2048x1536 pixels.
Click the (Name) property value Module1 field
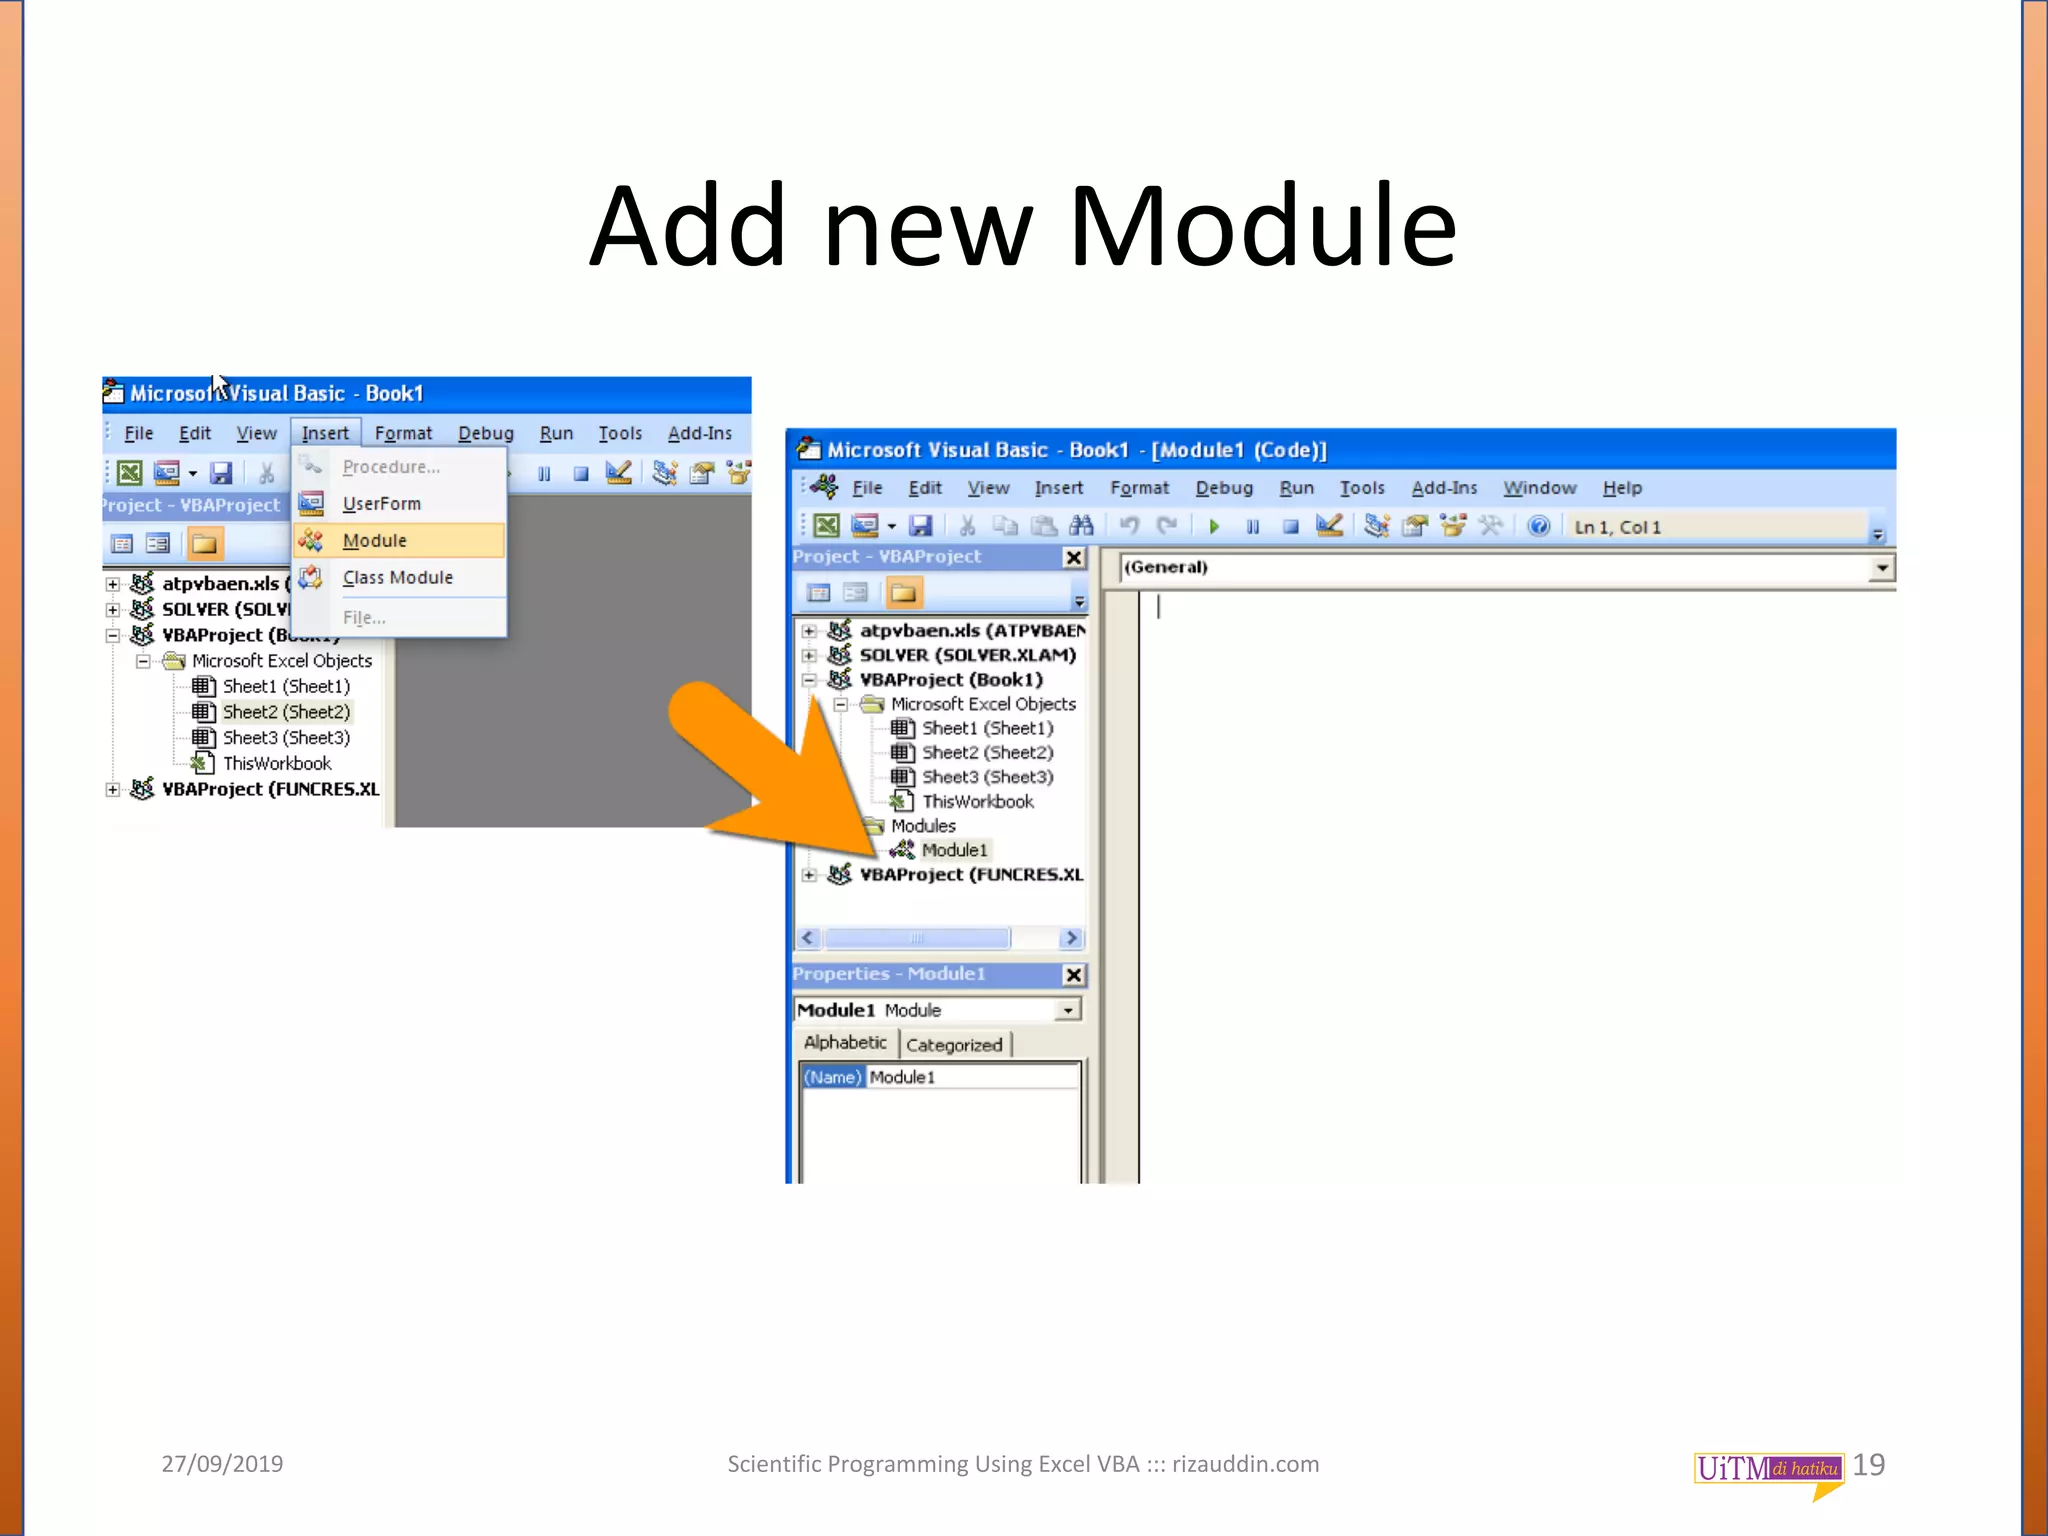(972, 1077)
